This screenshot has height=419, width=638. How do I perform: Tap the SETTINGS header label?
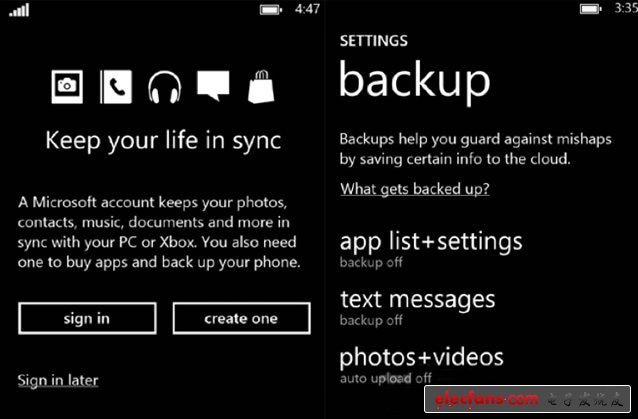[x=374, y=41]
